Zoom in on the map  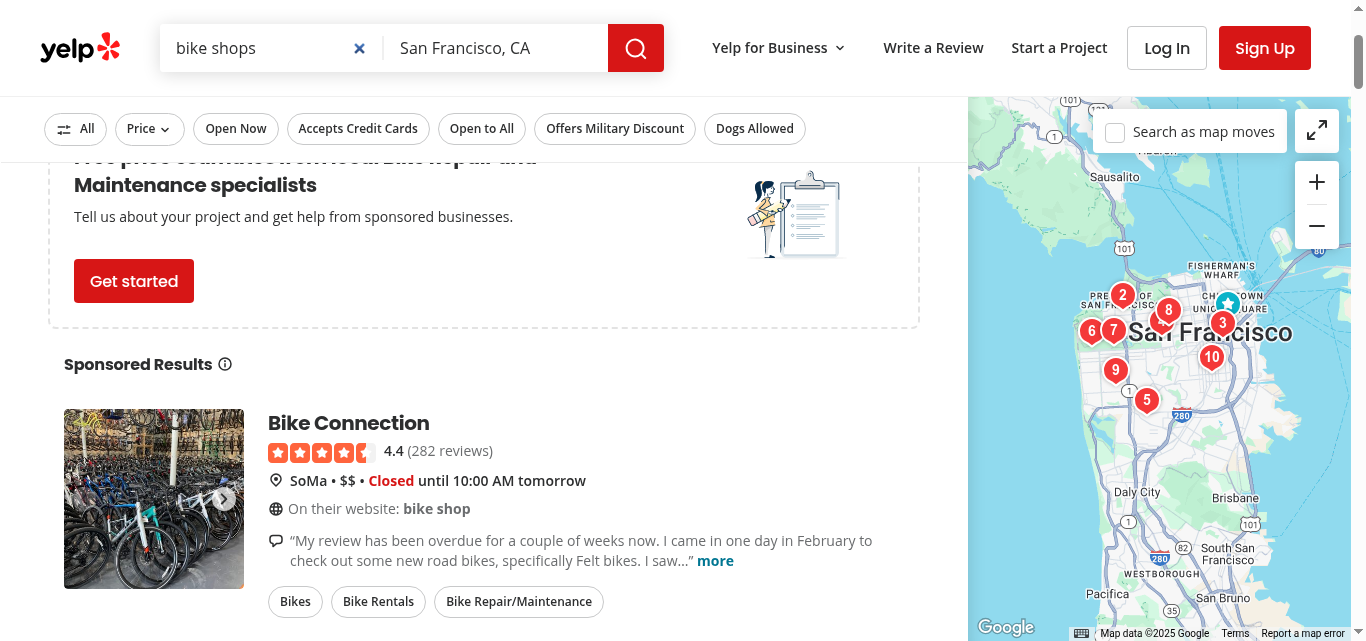point(1317,182)
